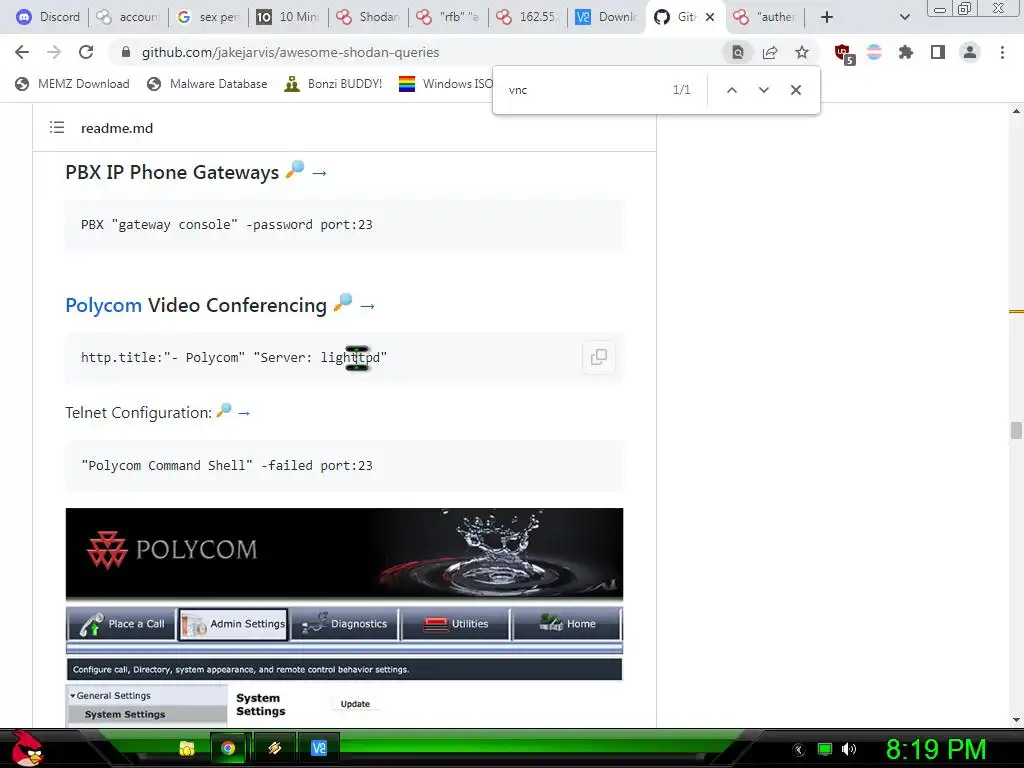Click the readme.md file name
This screenshot has width=1024, height=768.
117,128
